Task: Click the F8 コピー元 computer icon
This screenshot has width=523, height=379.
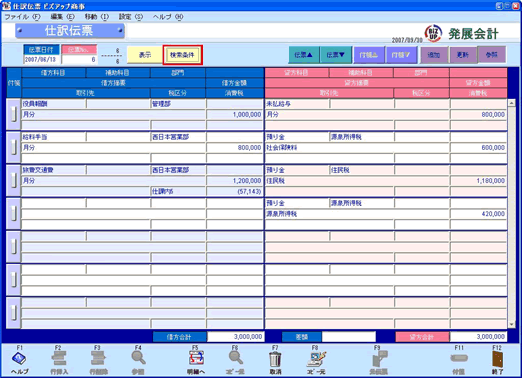Action: point(316,359)
